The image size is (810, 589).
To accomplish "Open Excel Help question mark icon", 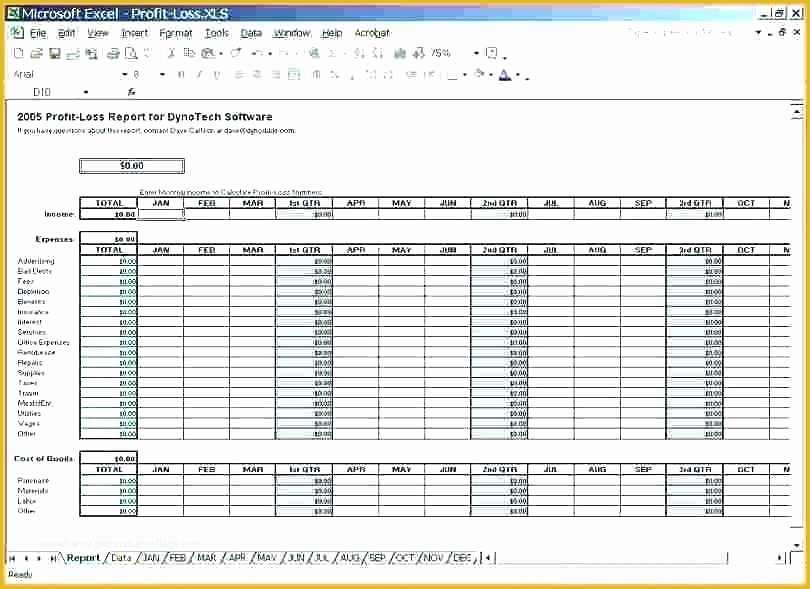I will point(492,53).
